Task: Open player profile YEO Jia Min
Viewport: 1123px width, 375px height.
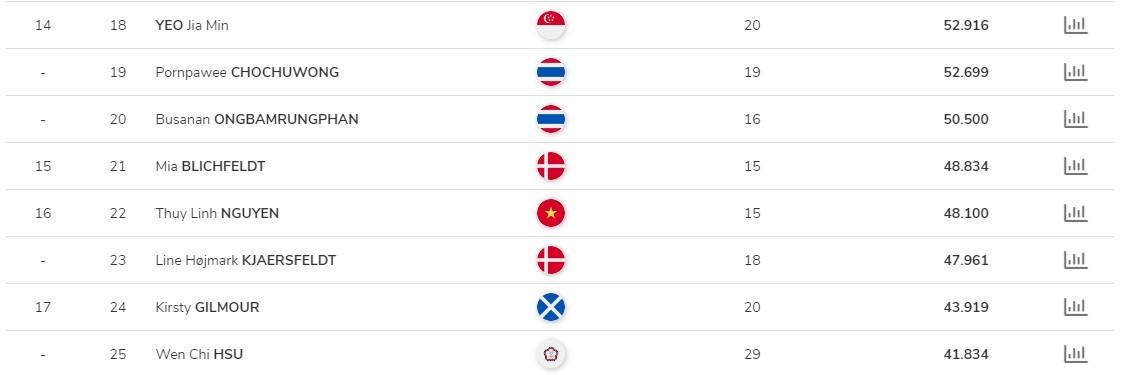Action: pos(192,25)
